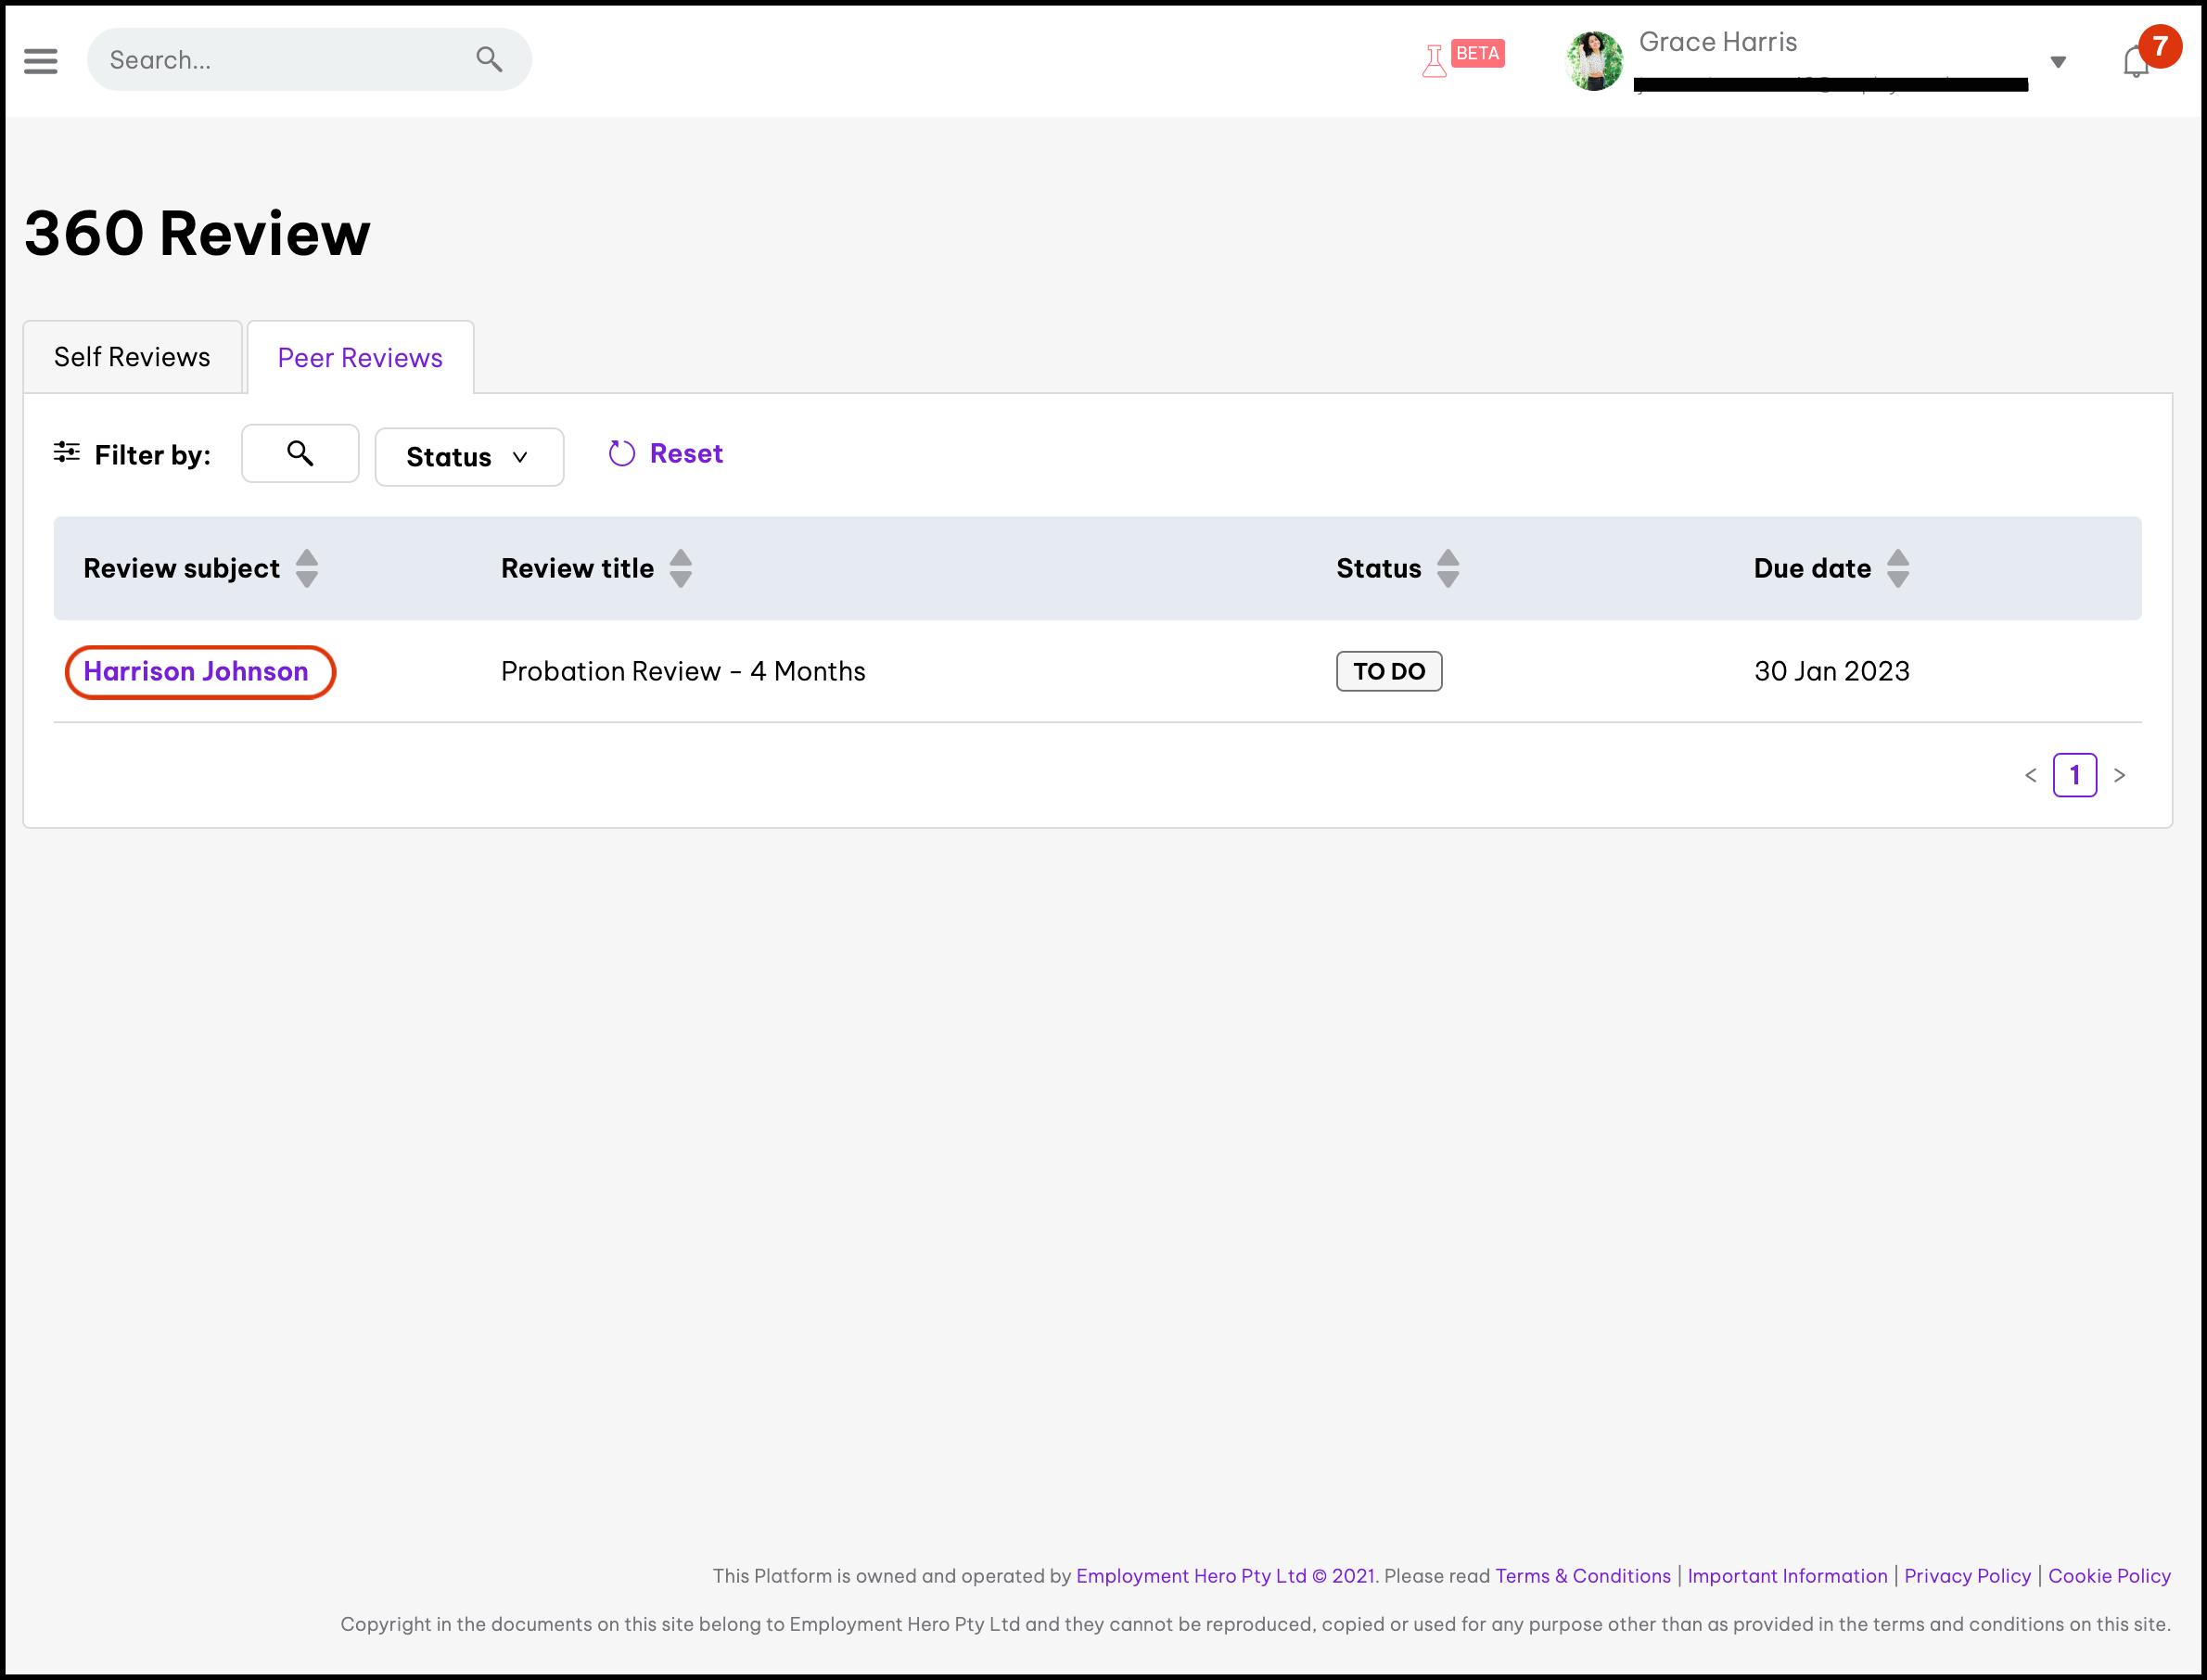Sort table by Review subject
This screenshot has width=2207, height=1680.
pos(307,568)
